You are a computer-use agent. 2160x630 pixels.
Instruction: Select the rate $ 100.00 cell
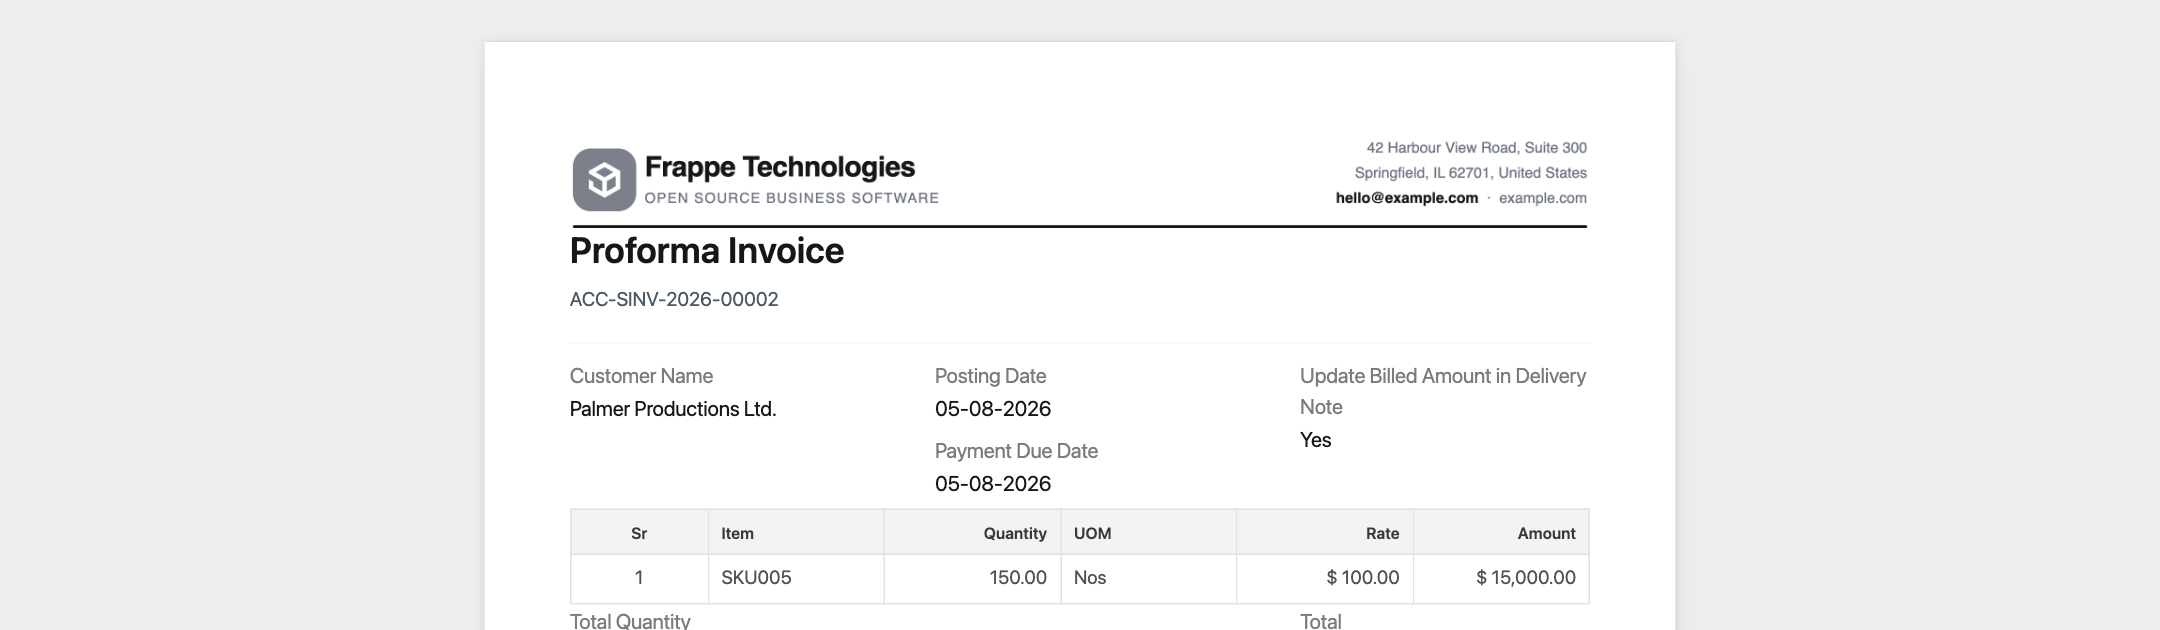tap(1325, 578)
